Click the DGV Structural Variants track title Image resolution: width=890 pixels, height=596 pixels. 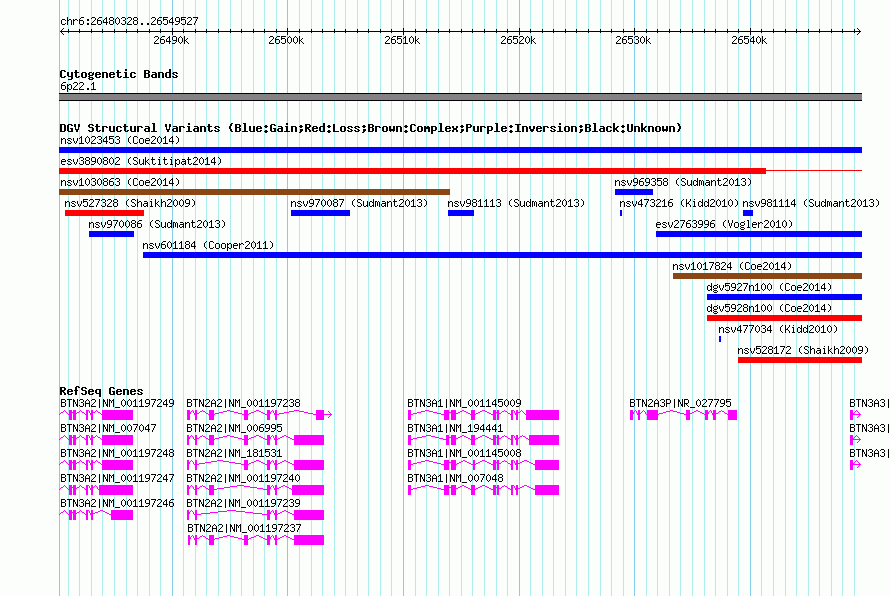point(370,128)
